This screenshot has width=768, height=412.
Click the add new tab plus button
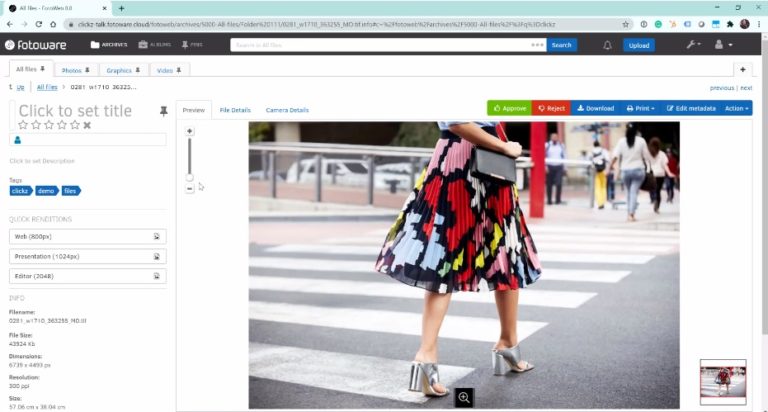pos(742,70)
